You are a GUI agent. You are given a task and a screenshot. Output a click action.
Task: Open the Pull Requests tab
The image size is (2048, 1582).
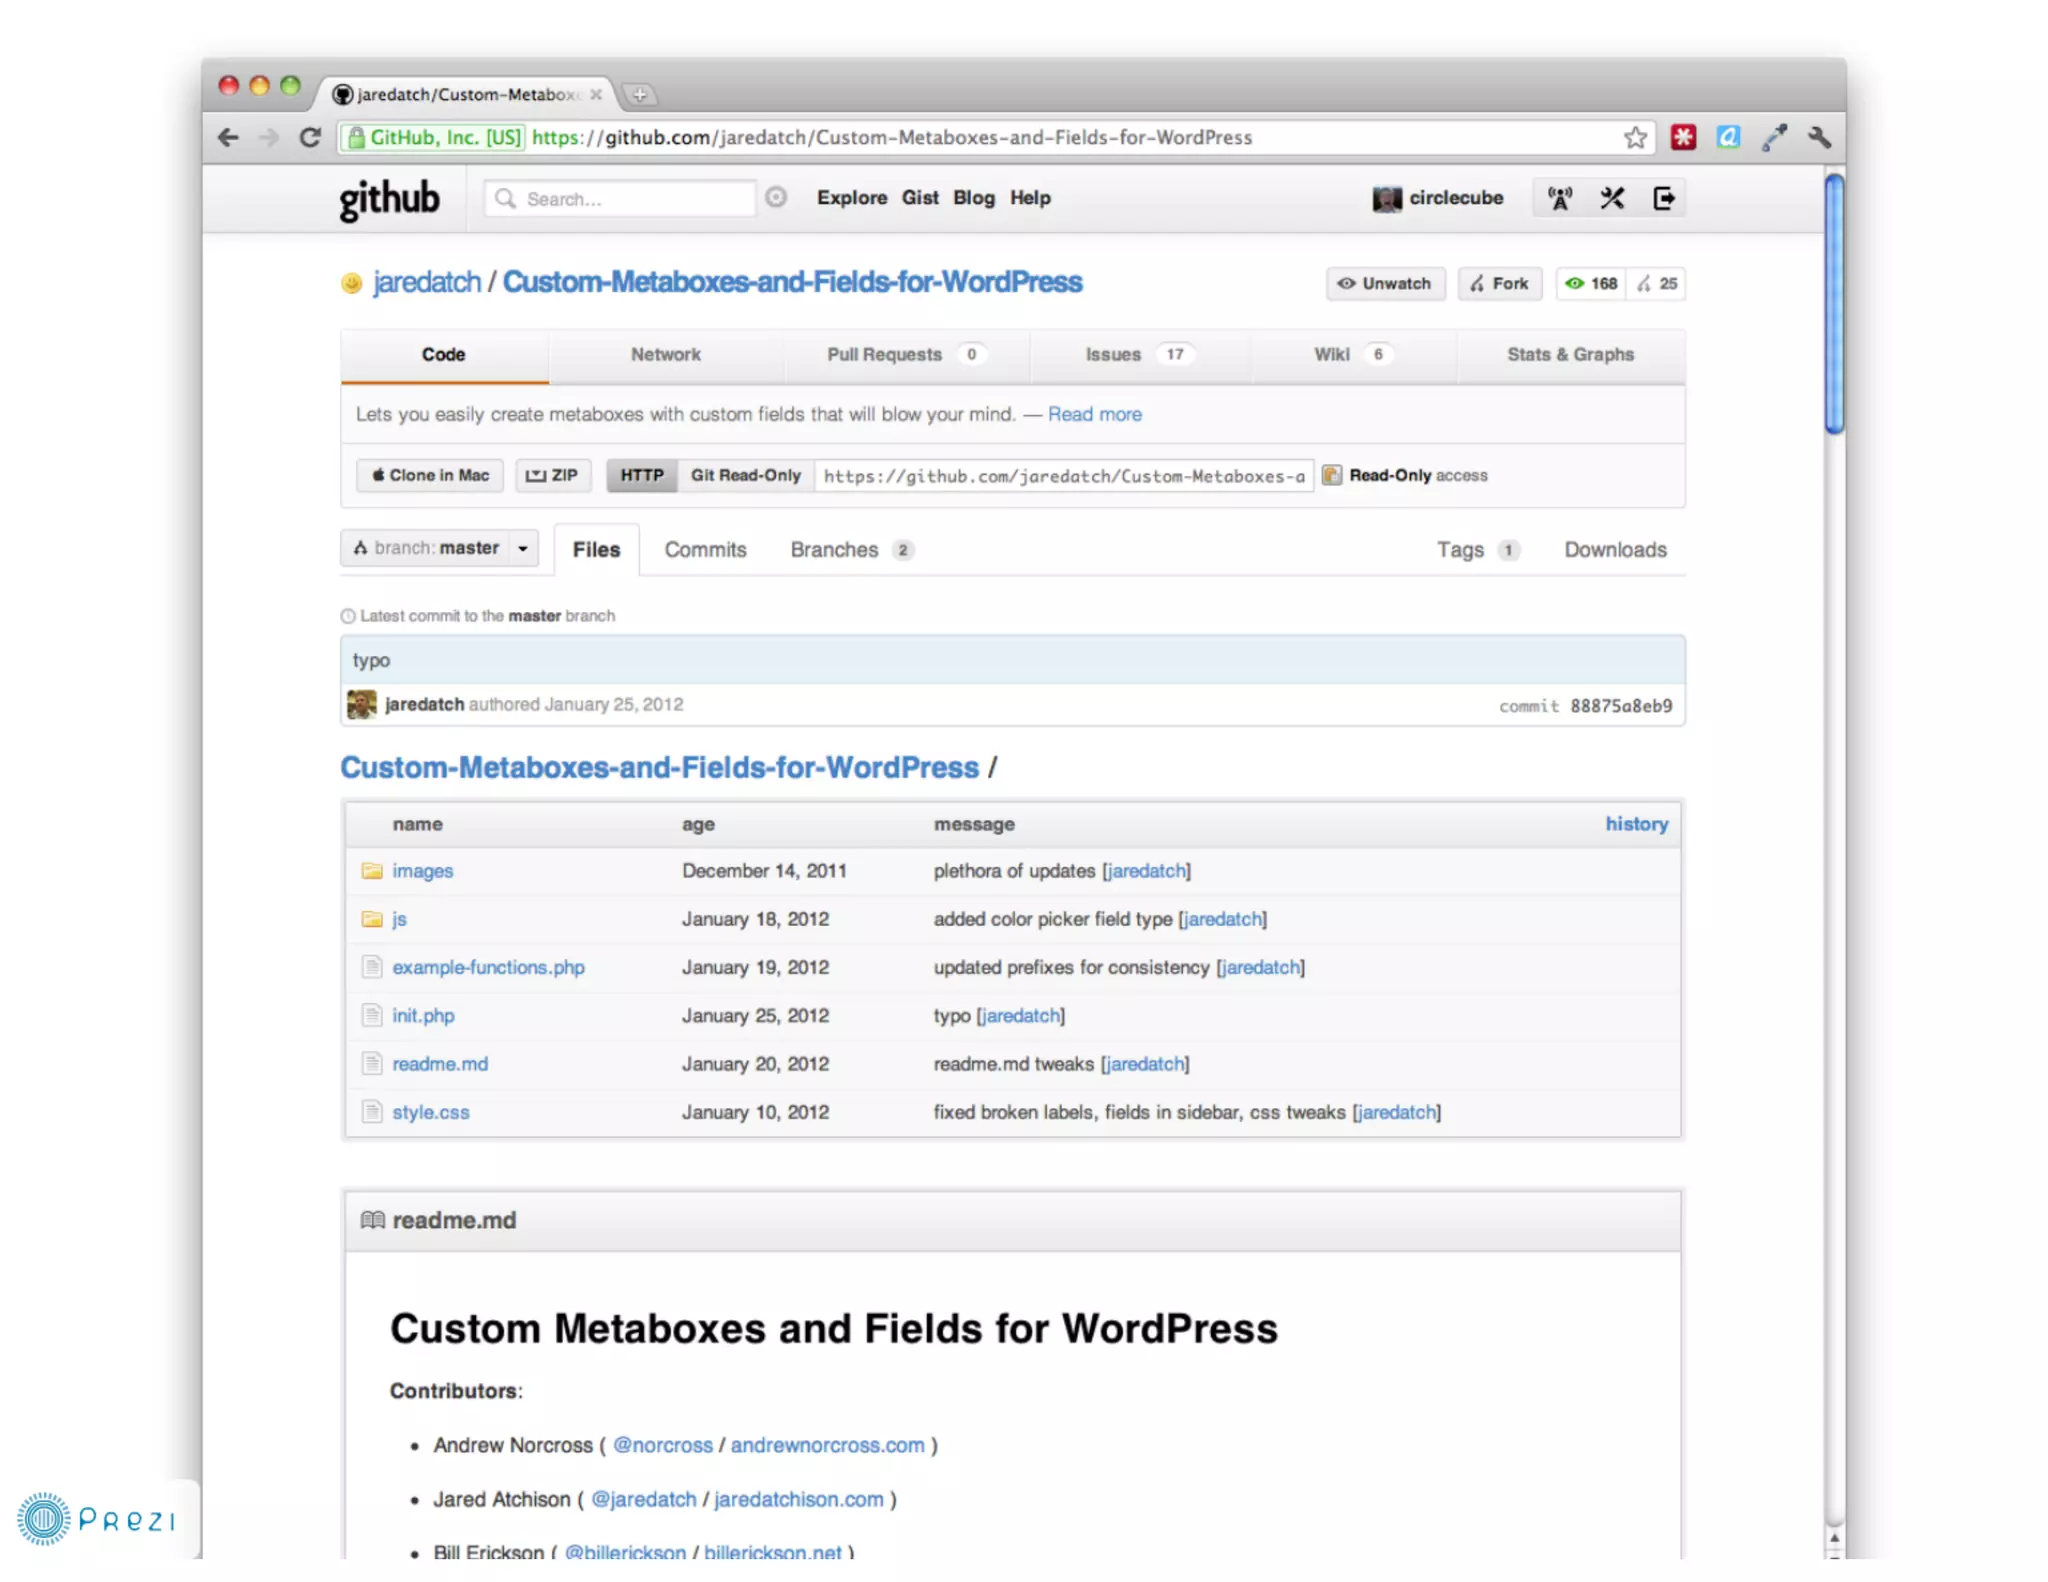(x=907, y=355)
